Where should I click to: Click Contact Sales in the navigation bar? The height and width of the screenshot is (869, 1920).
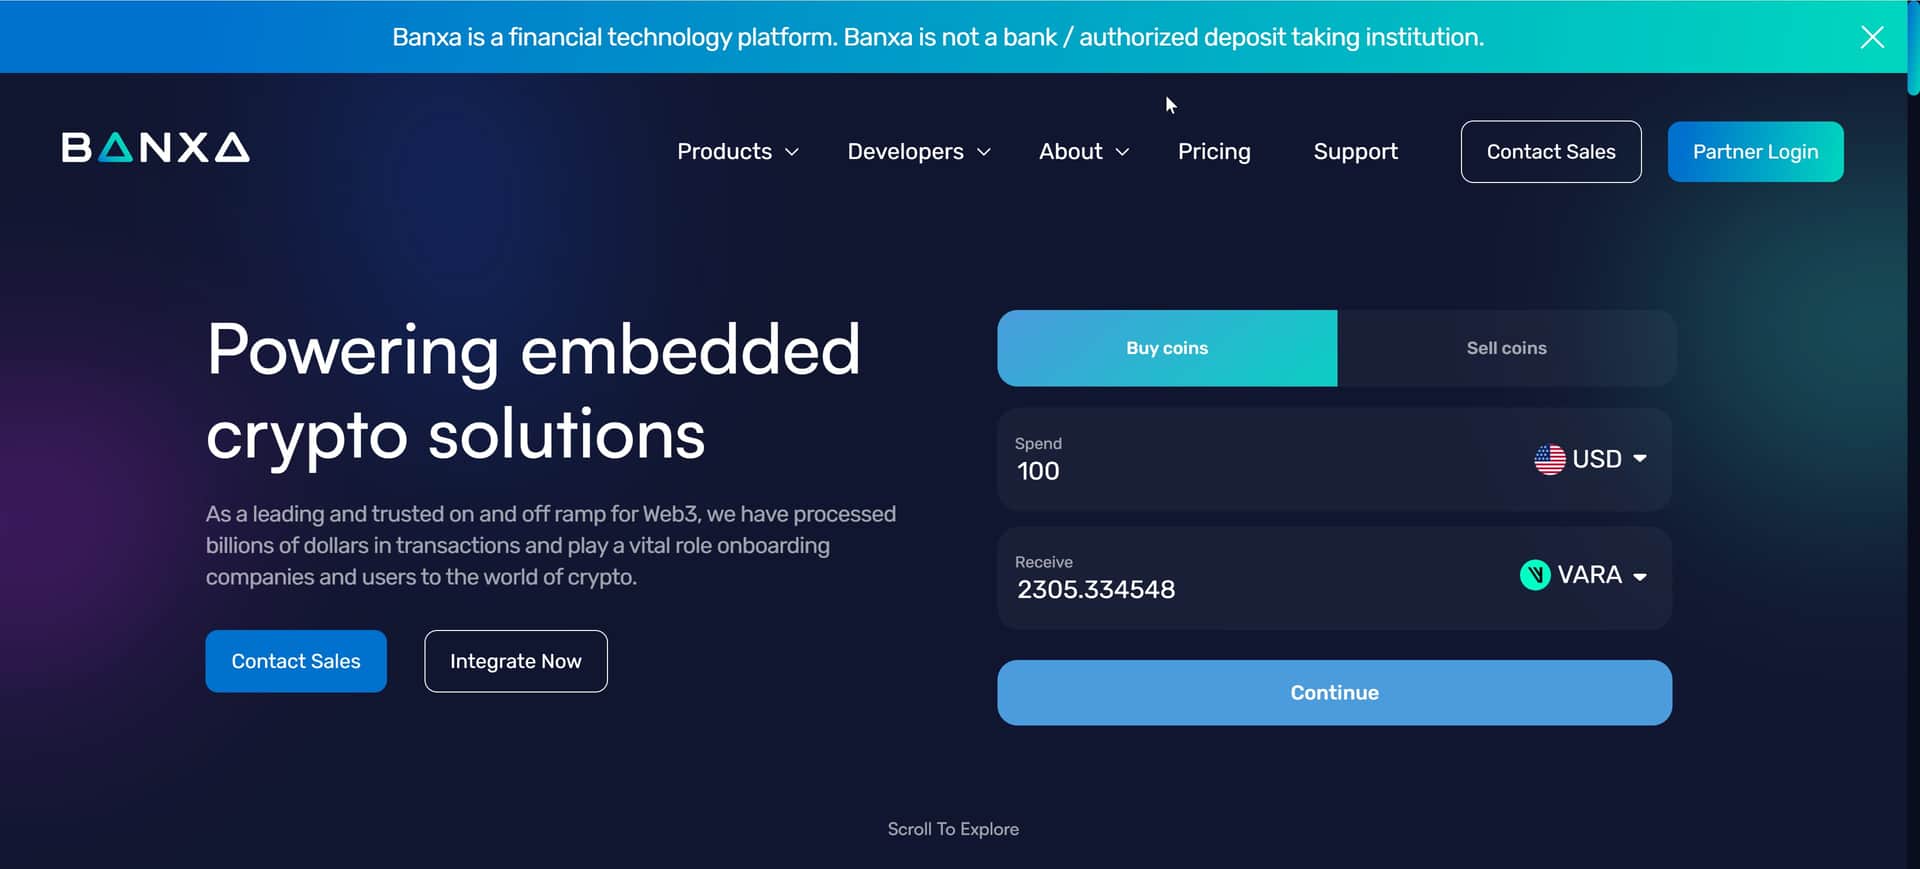1550,152
